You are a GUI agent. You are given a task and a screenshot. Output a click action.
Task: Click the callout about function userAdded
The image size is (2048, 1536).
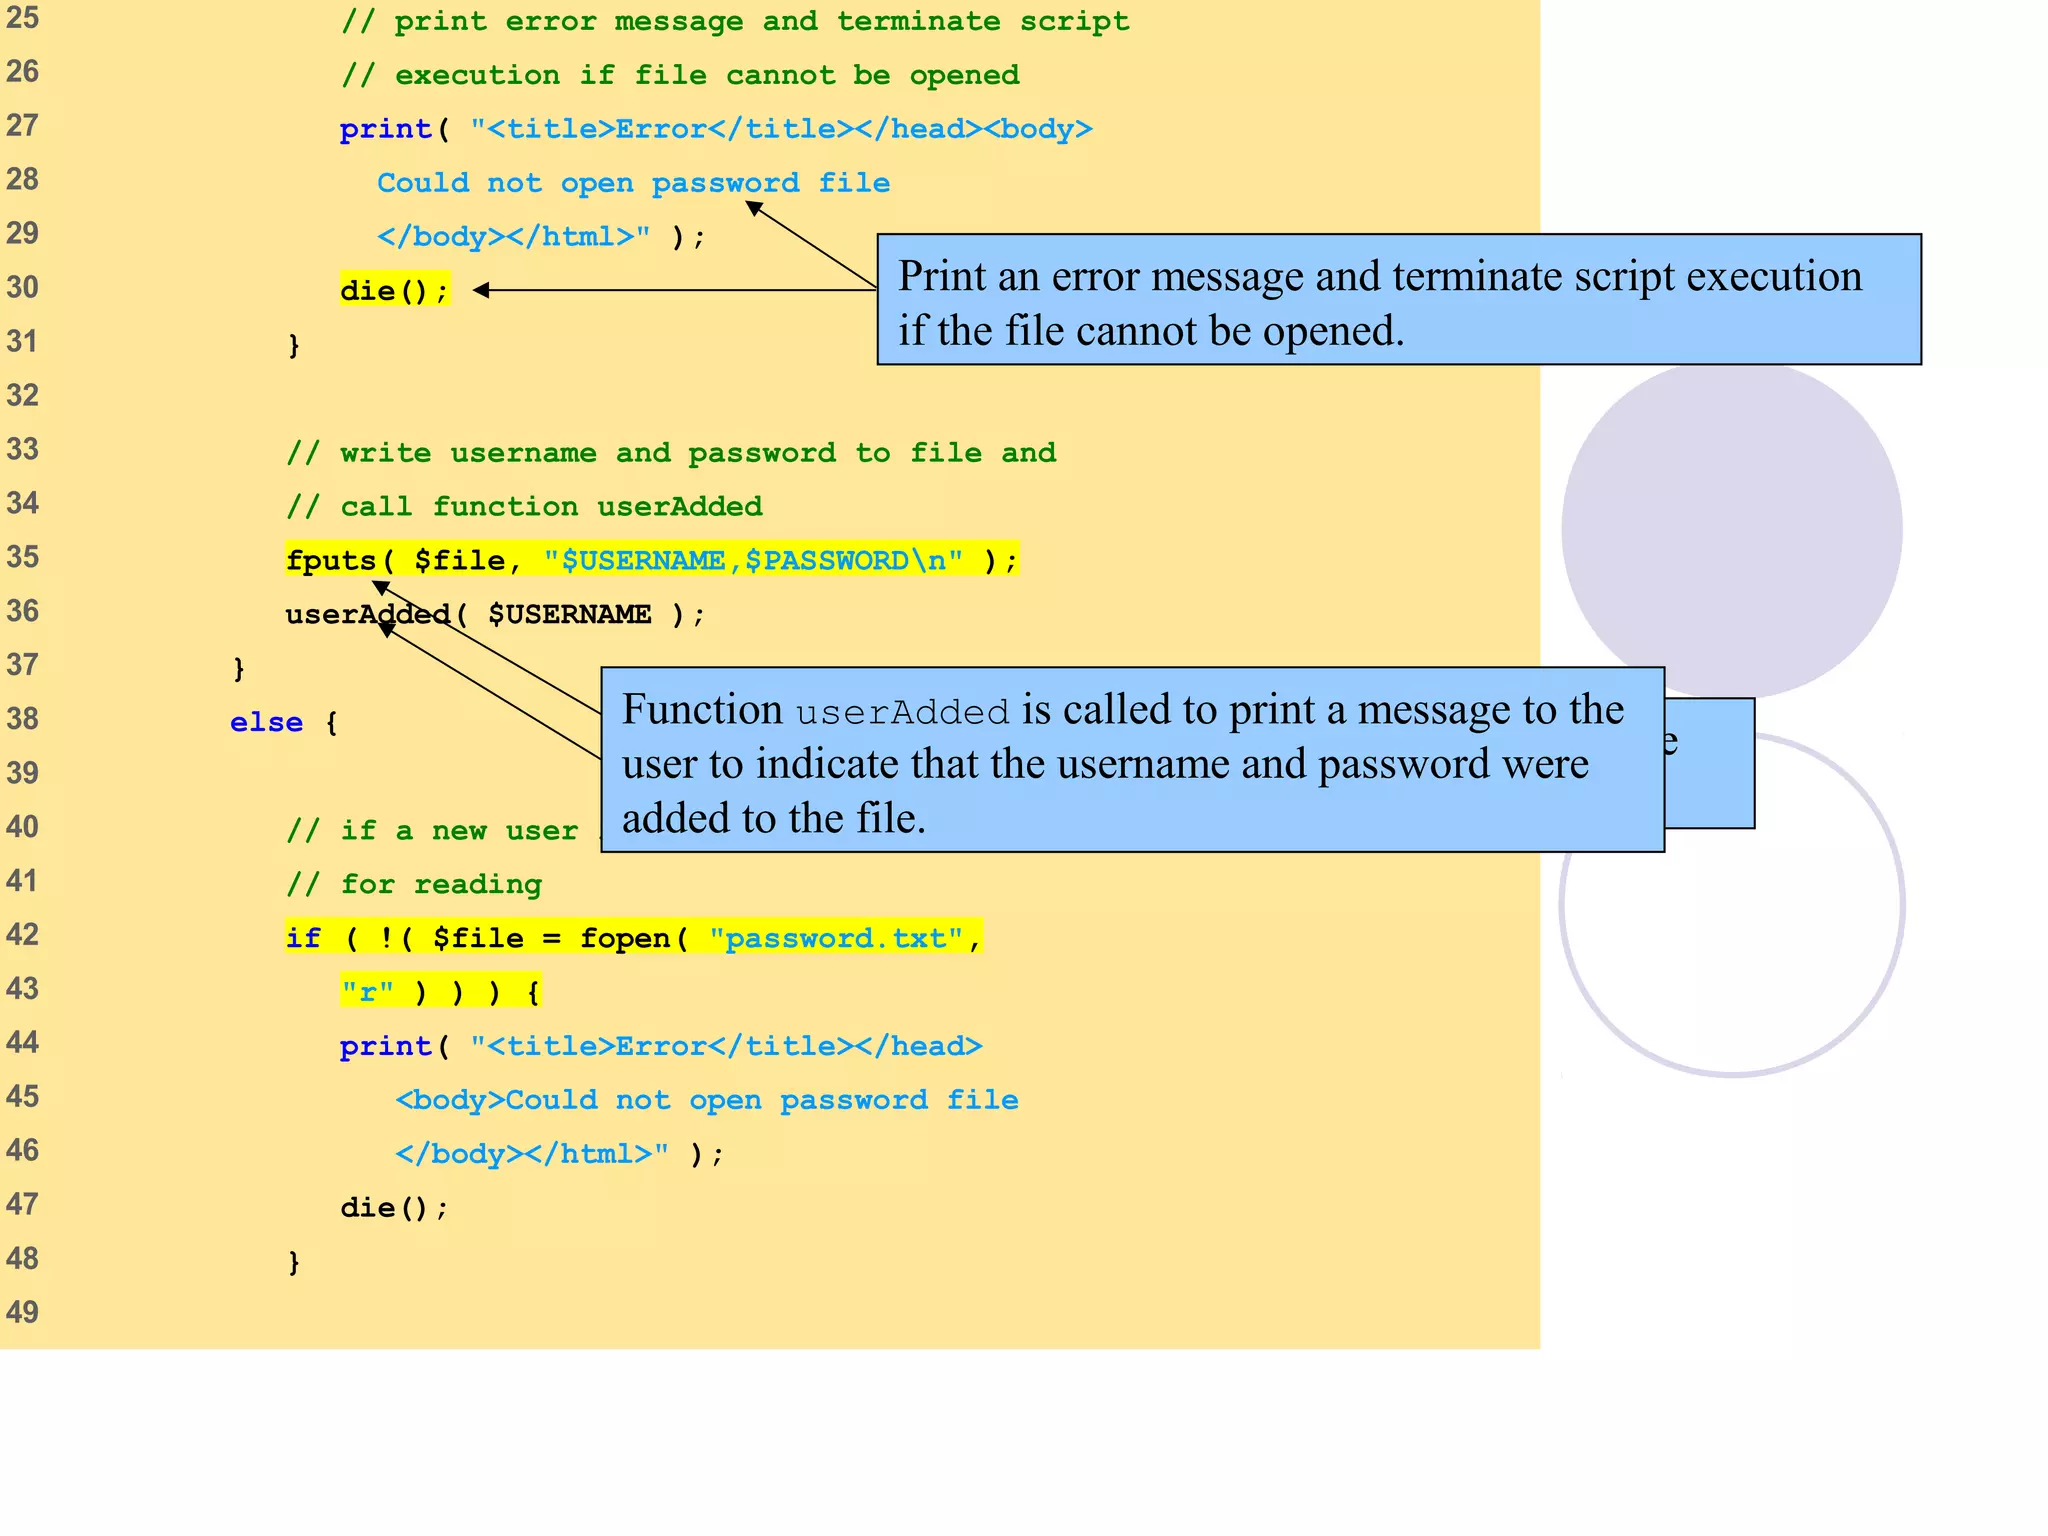pos(1133,760)
